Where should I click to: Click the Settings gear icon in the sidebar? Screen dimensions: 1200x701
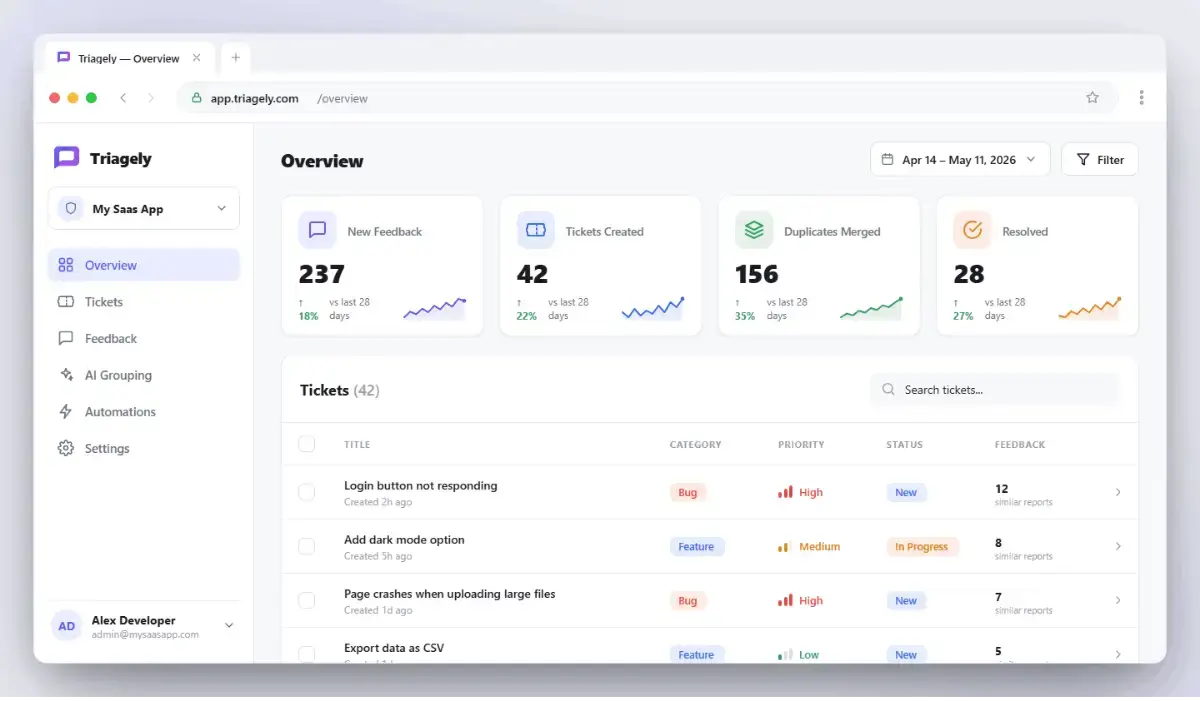click(66, 448)
